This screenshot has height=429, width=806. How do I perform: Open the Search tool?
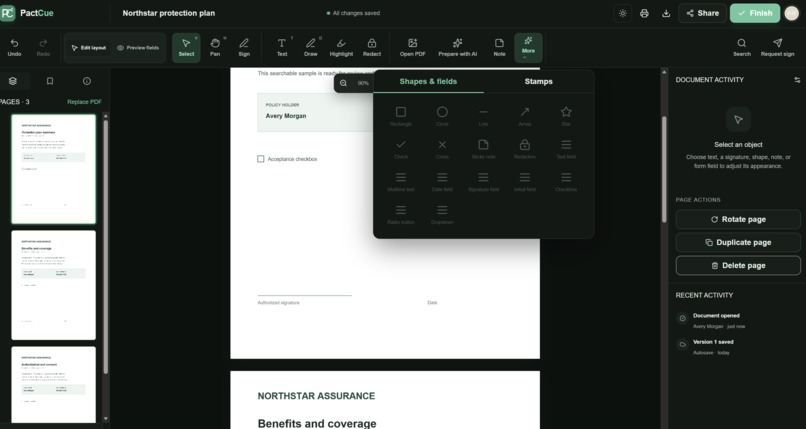742,48
